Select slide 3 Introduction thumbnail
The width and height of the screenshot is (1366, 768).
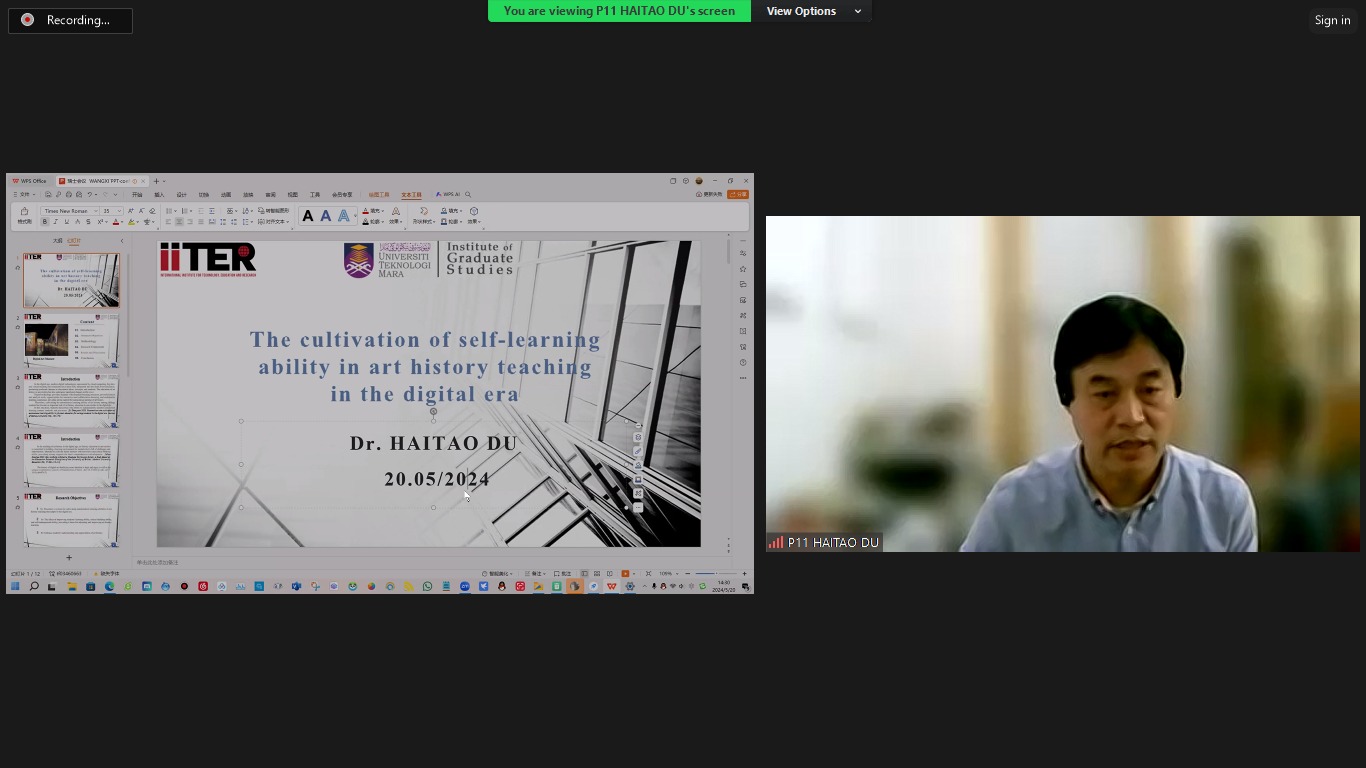pyautogui.click(x=71, y=400)
